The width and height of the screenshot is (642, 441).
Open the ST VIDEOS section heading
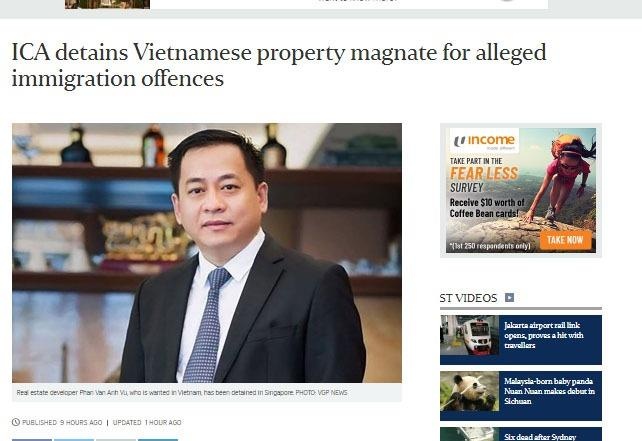pyautogui.click(x=468, y=298)
